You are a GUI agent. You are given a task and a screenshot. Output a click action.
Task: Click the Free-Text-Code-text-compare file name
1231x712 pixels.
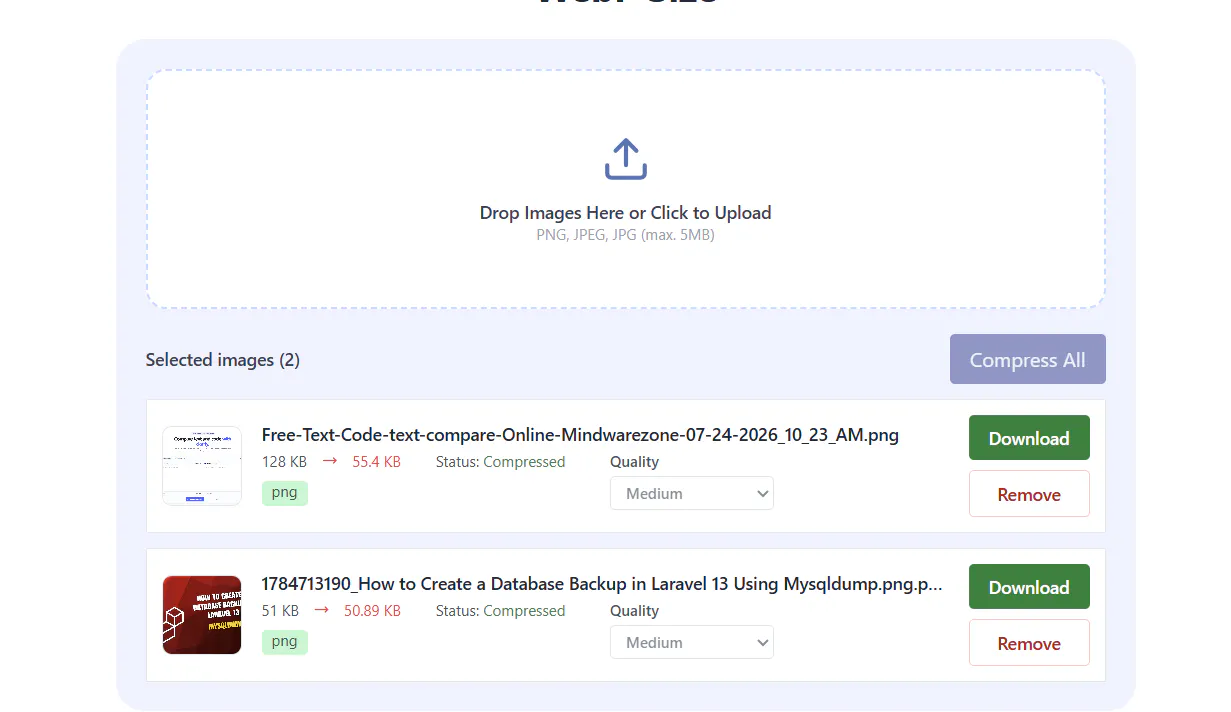pos(580,435)
